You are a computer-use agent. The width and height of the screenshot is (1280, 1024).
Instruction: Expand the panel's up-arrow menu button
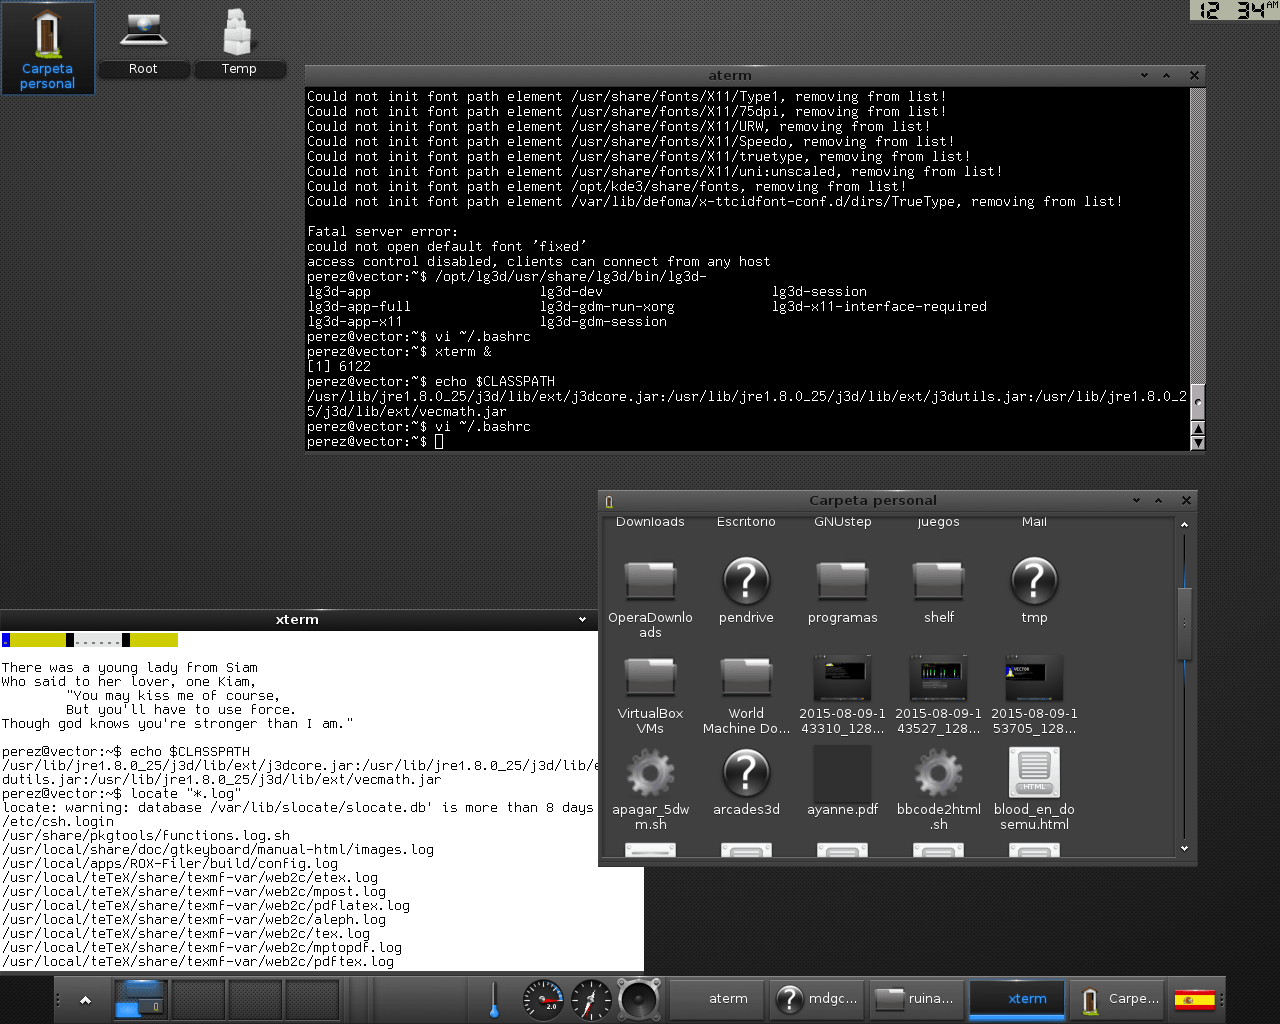[85, 999]
